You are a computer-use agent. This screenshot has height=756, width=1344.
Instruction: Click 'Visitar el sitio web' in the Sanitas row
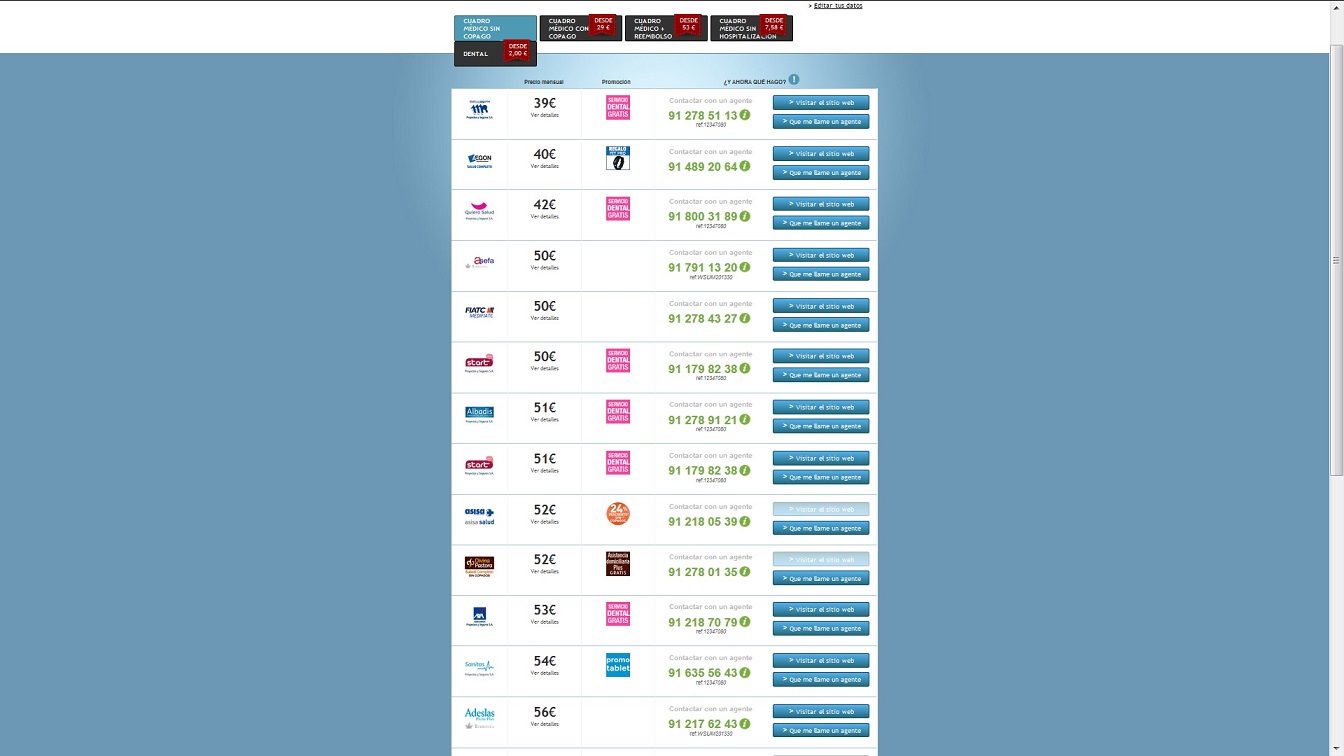[x=821, y=660]
